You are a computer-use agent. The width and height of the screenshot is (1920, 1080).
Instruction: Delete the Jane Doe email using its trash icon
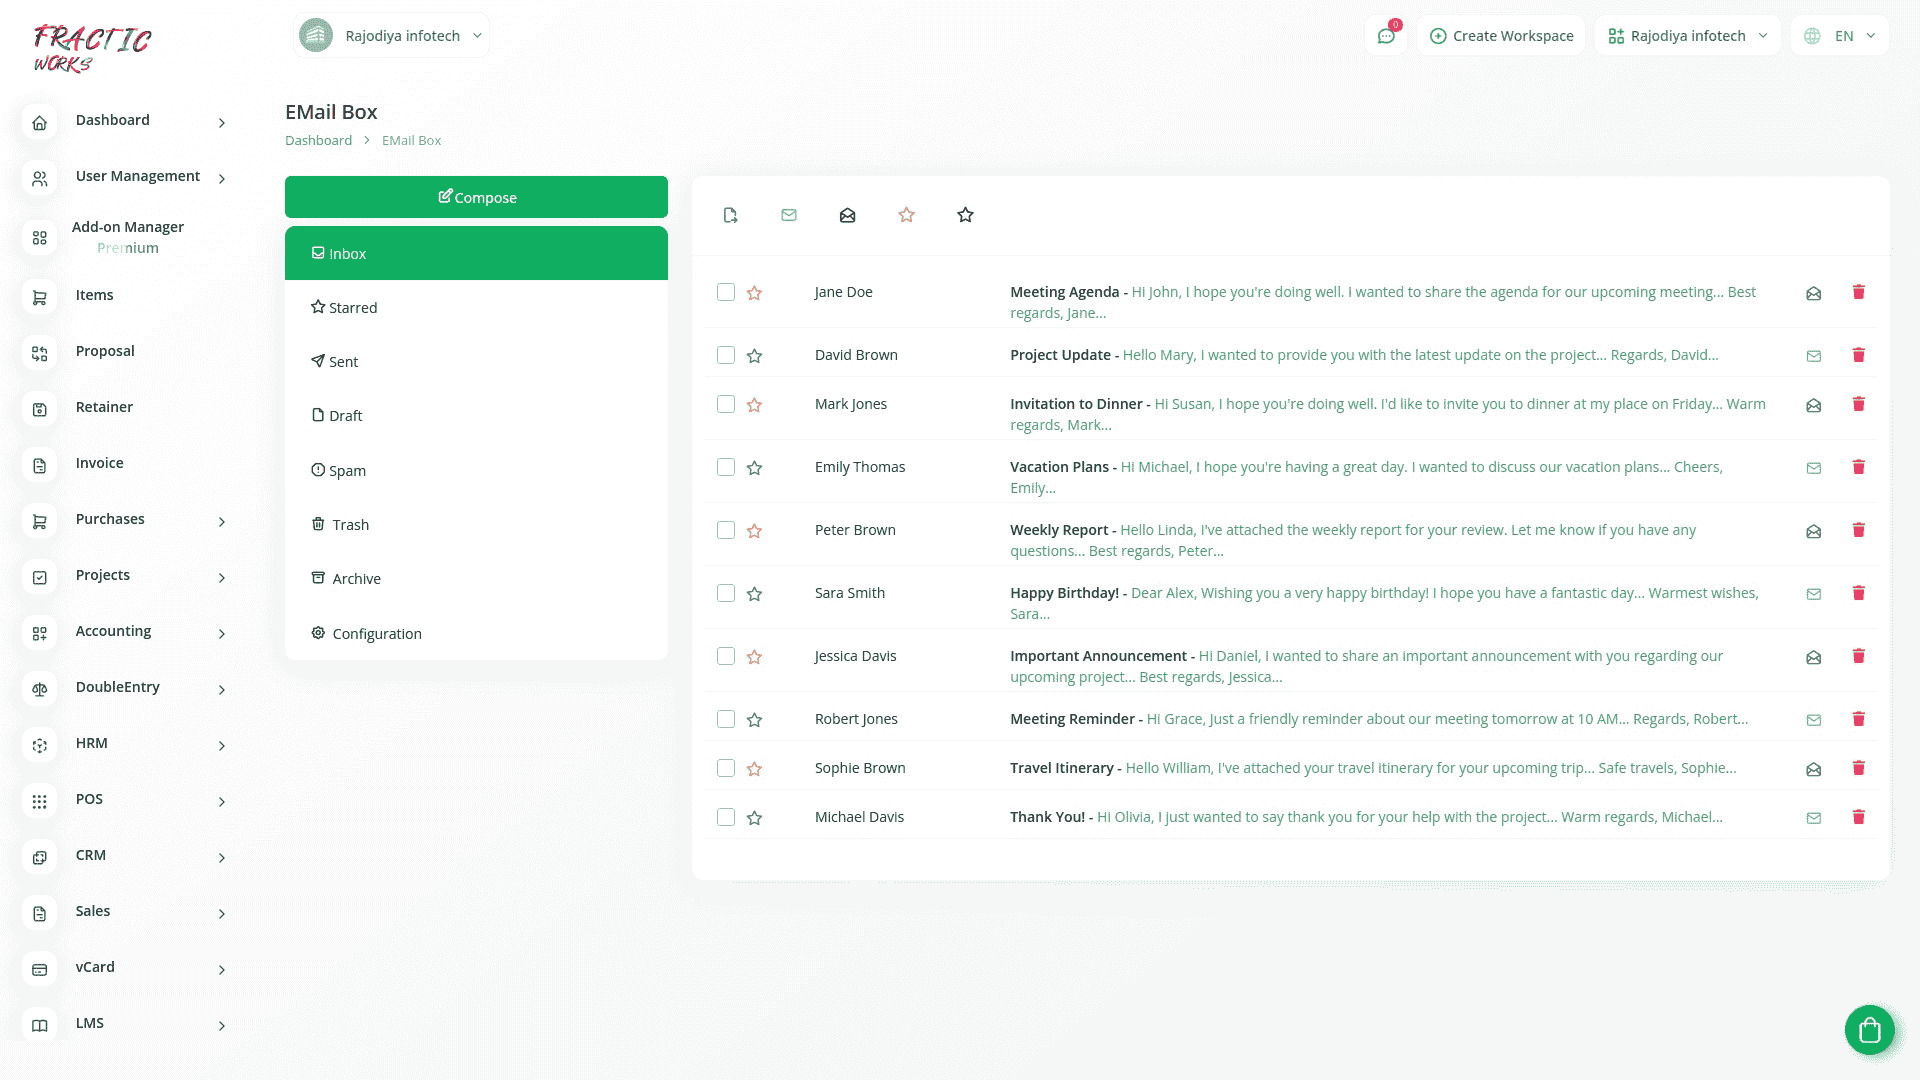tap(1858, 292)
